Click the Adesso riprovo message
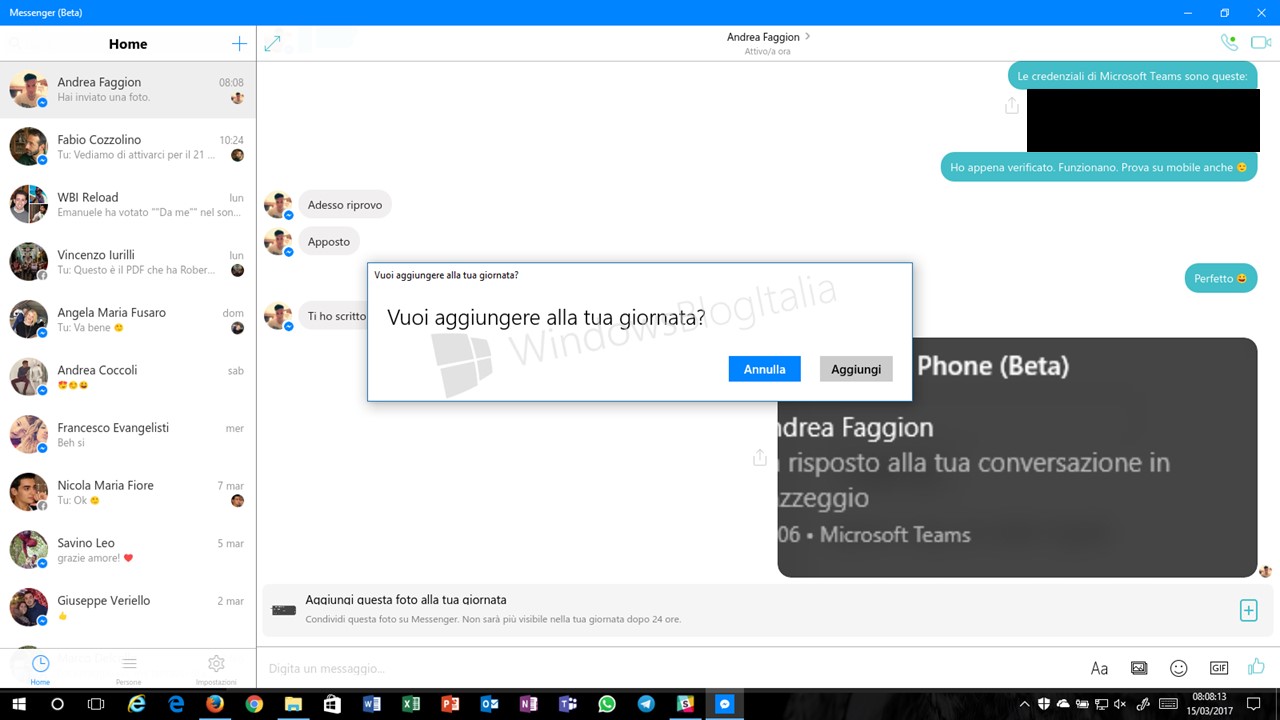This screenshot has width=1280, height=720. pyautogui.click(x=345, y=205)
